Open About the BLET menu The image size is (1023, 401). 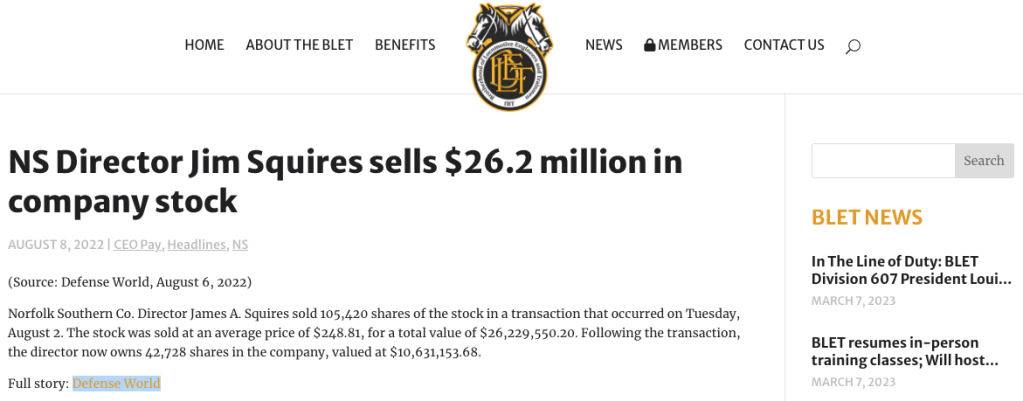click(299, 45)
